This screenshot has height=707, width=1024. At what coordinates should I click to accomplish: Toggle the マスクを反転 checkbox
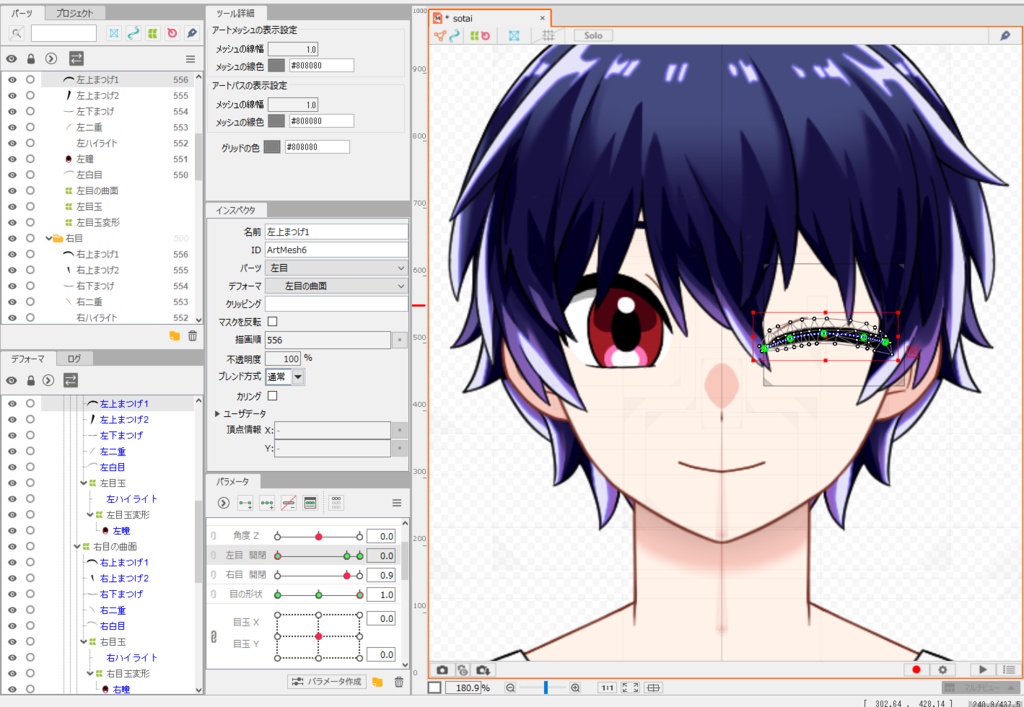[272, 321]
